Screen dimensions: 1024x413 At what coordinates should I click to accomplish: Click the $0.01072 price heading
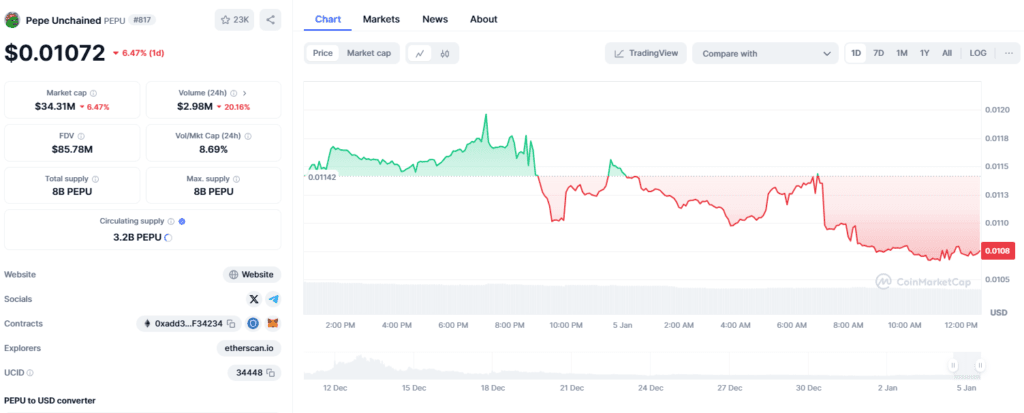(55, 53)
